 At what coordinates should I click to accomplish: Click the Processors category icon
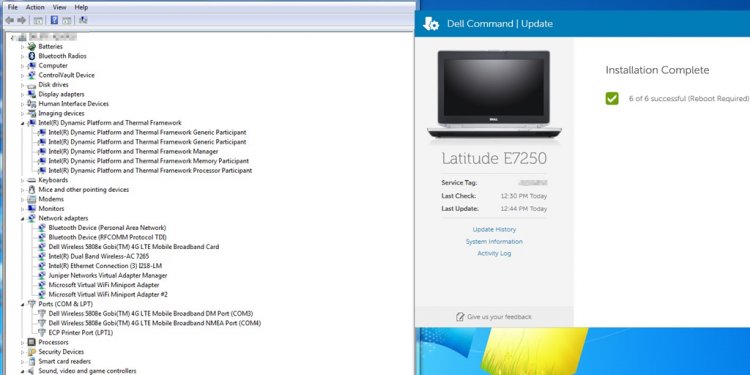click(32, 342)
